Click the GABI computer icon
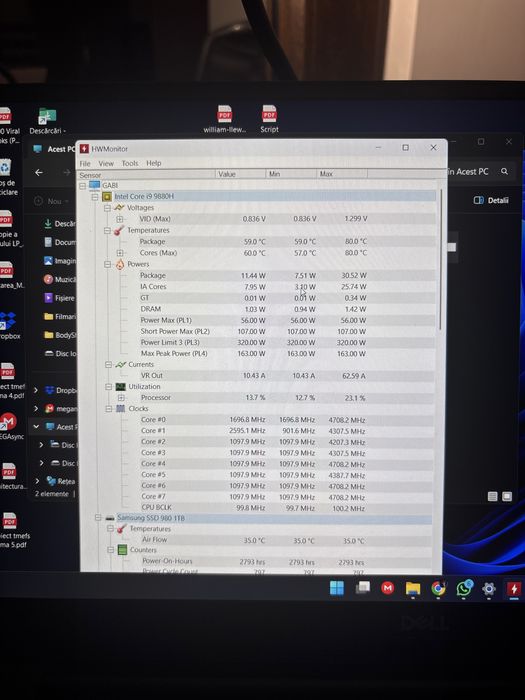The width and height of the screenshot is (525, 700). (x=94, y=185)
